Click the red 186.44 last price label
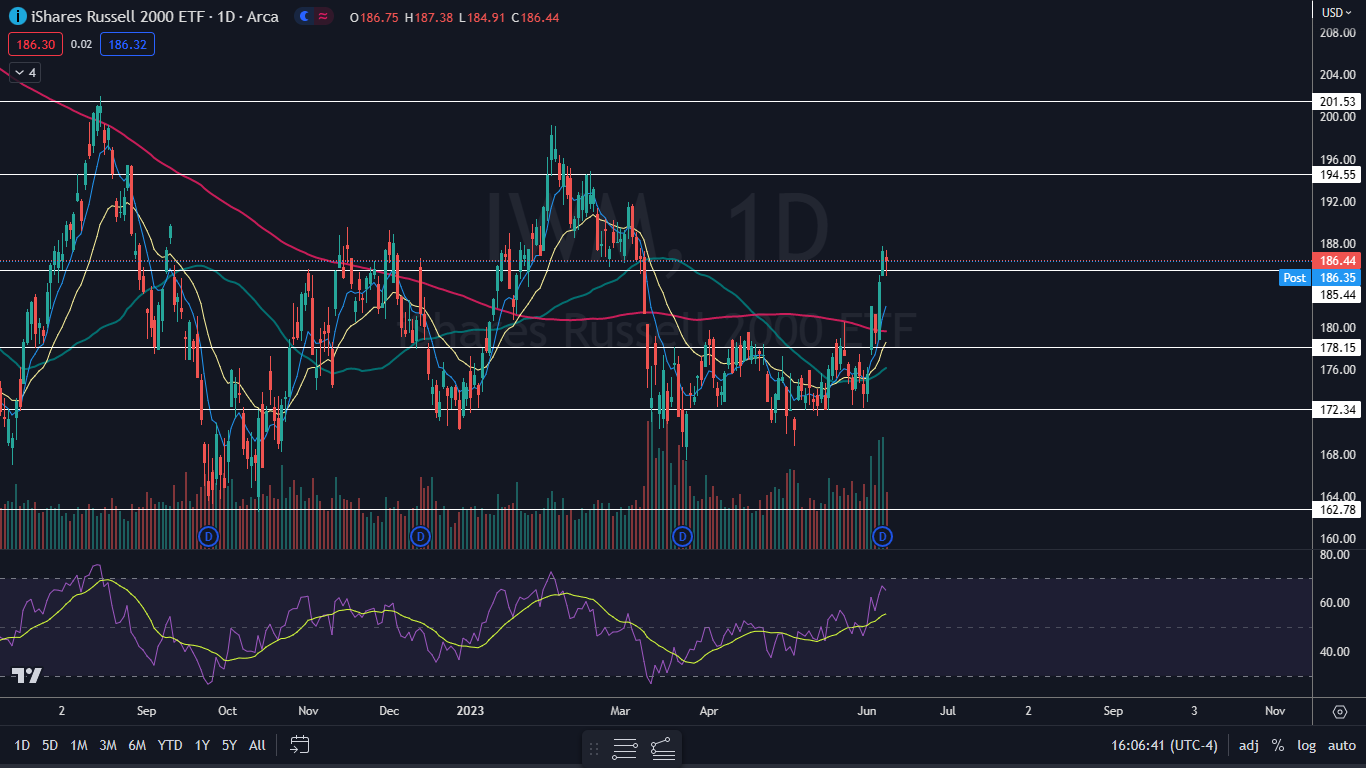The width and height of the screenshot is (1366, 768). (1337, 260)
